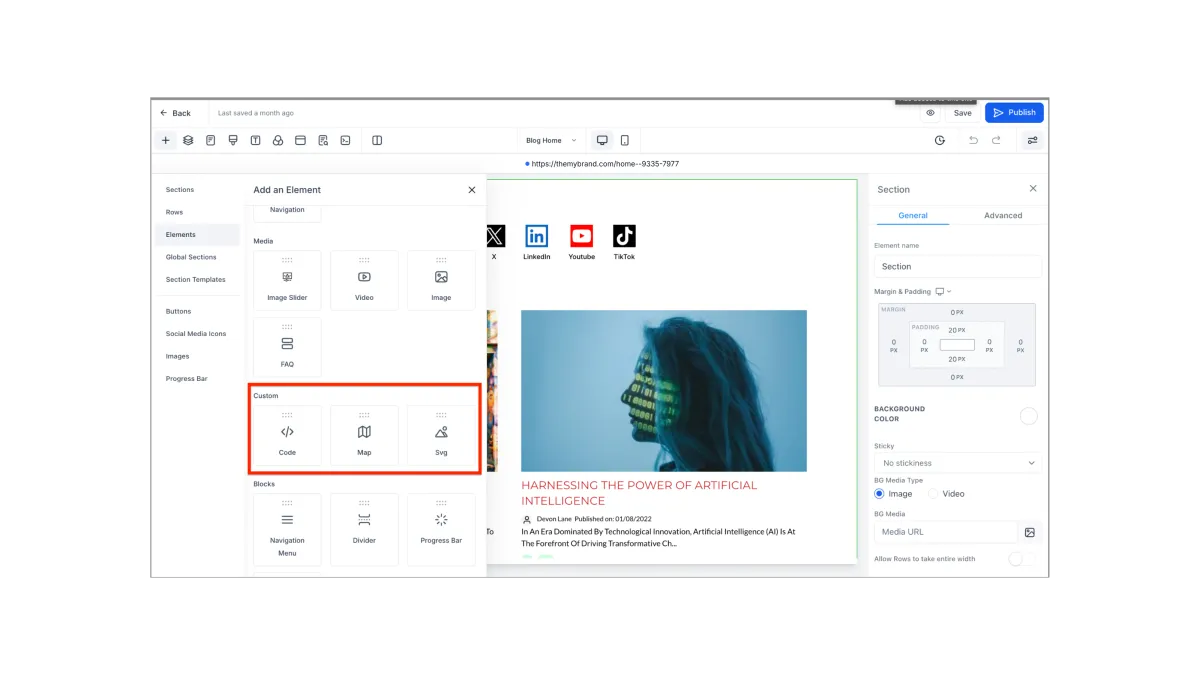The height and width of the screenshot is (675, 1200).
Task: Click the Publish button
Action: tap(1014, 113)
